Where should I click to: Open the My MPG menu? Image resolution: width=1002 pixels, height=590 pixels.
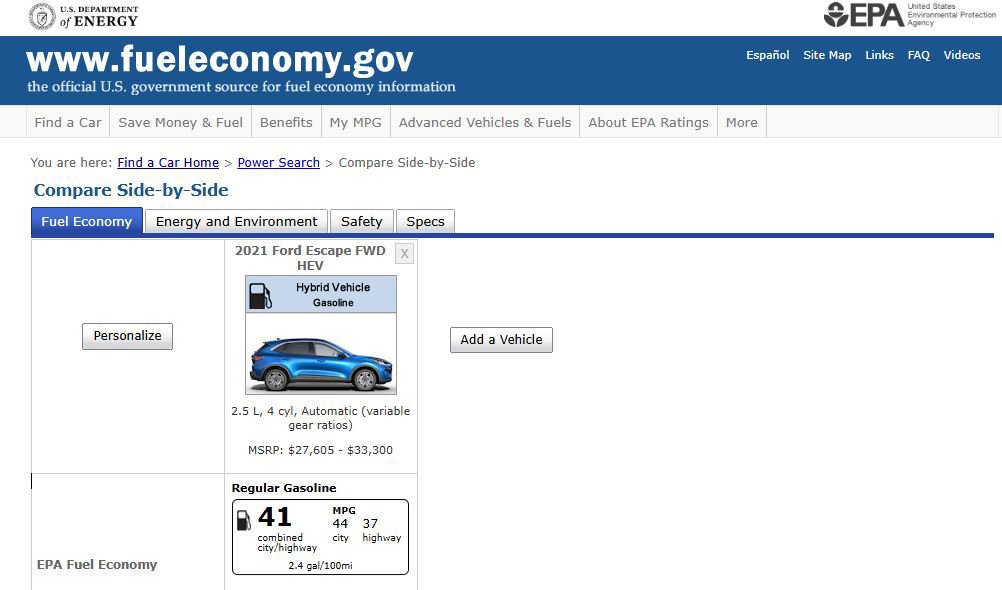(x=355, y=122)
